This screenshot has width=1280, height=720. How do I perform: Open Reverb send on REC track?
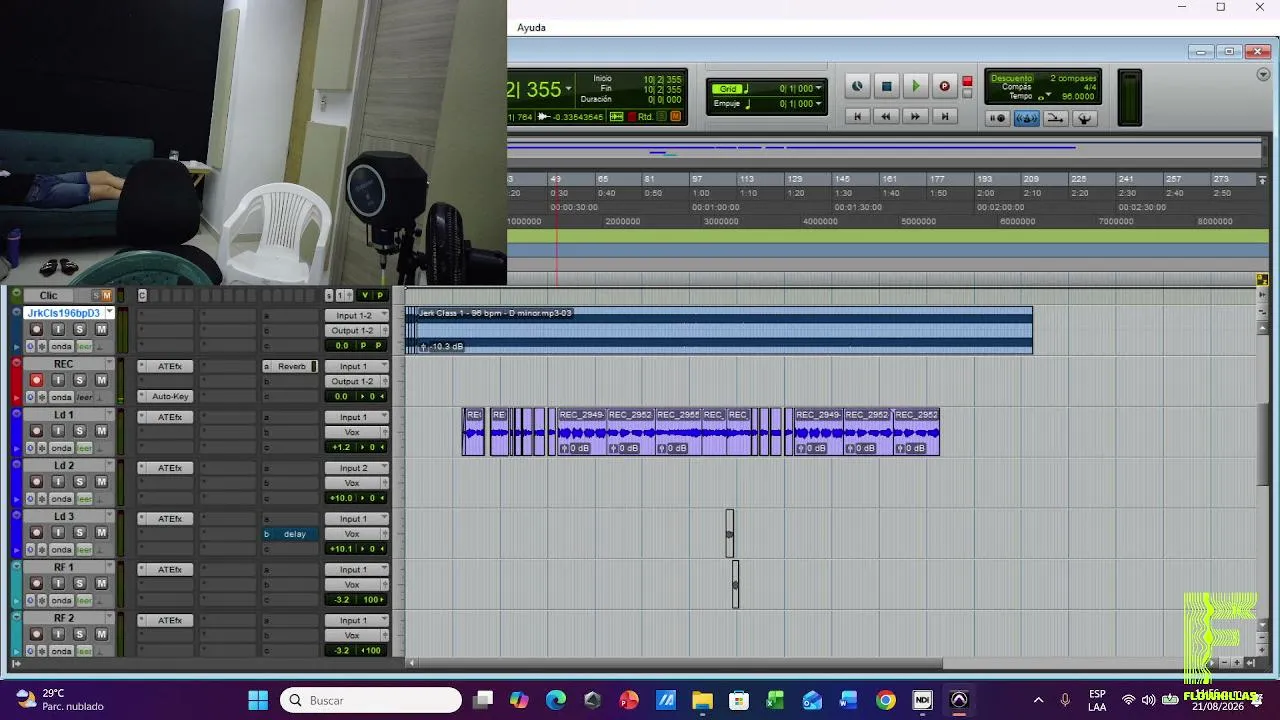[291, 366]
